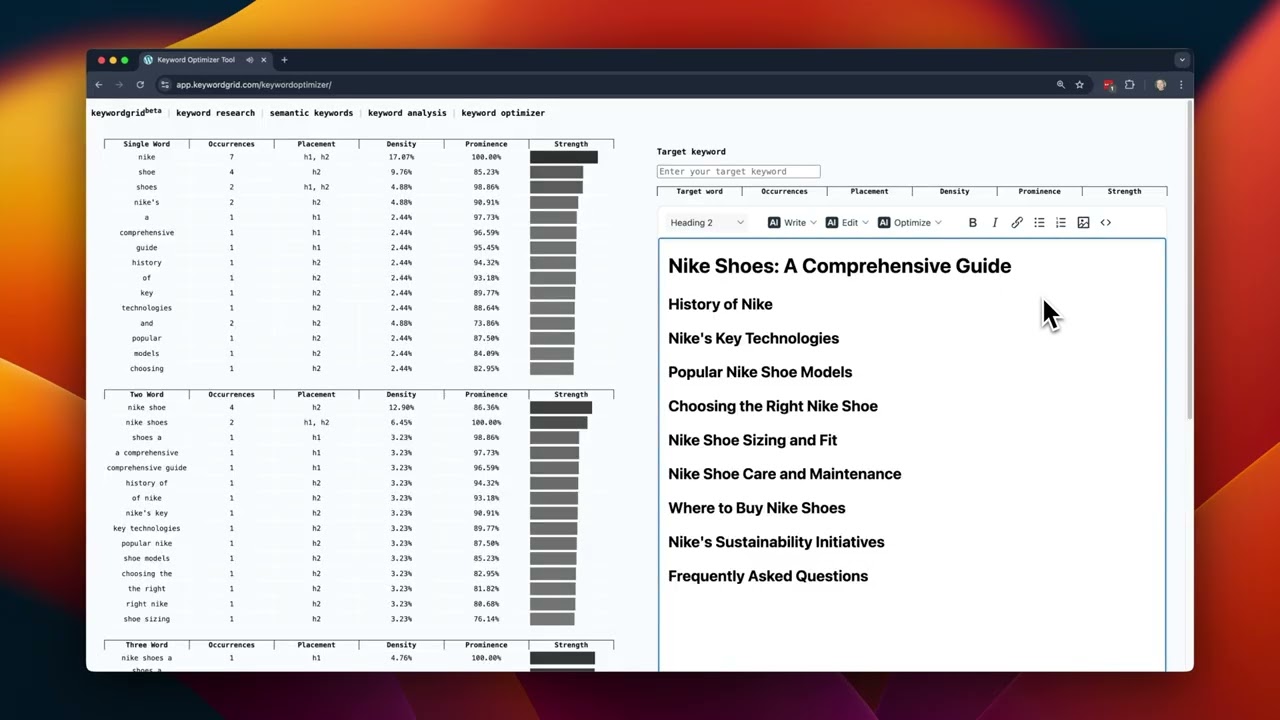Open the Heading 2 style dropdown
This screenshot has width=1280, height=720.
[x=706, y=223]
